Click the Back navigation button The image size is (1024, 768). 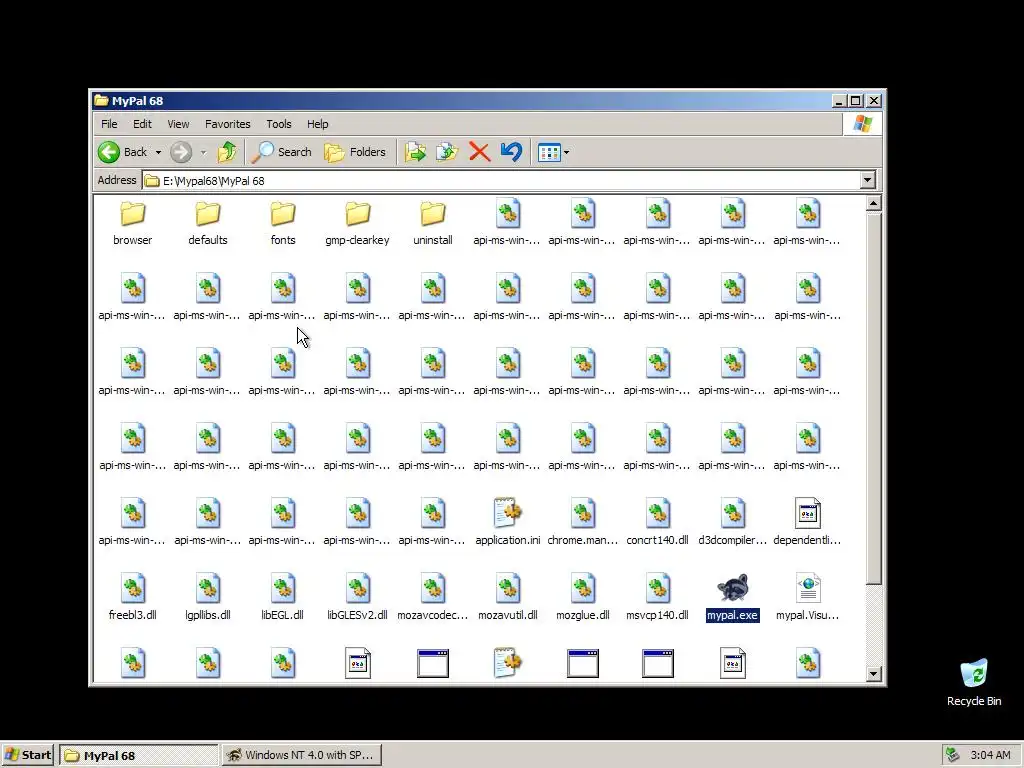coord(123,152)
